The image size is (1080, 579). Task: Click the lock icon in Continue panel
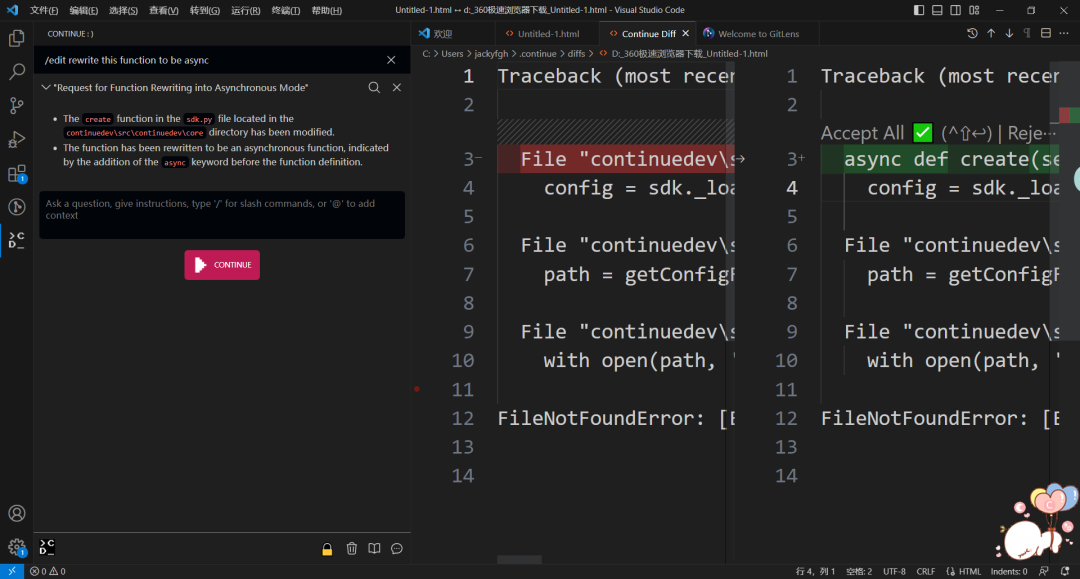click(x=327, y=549)
